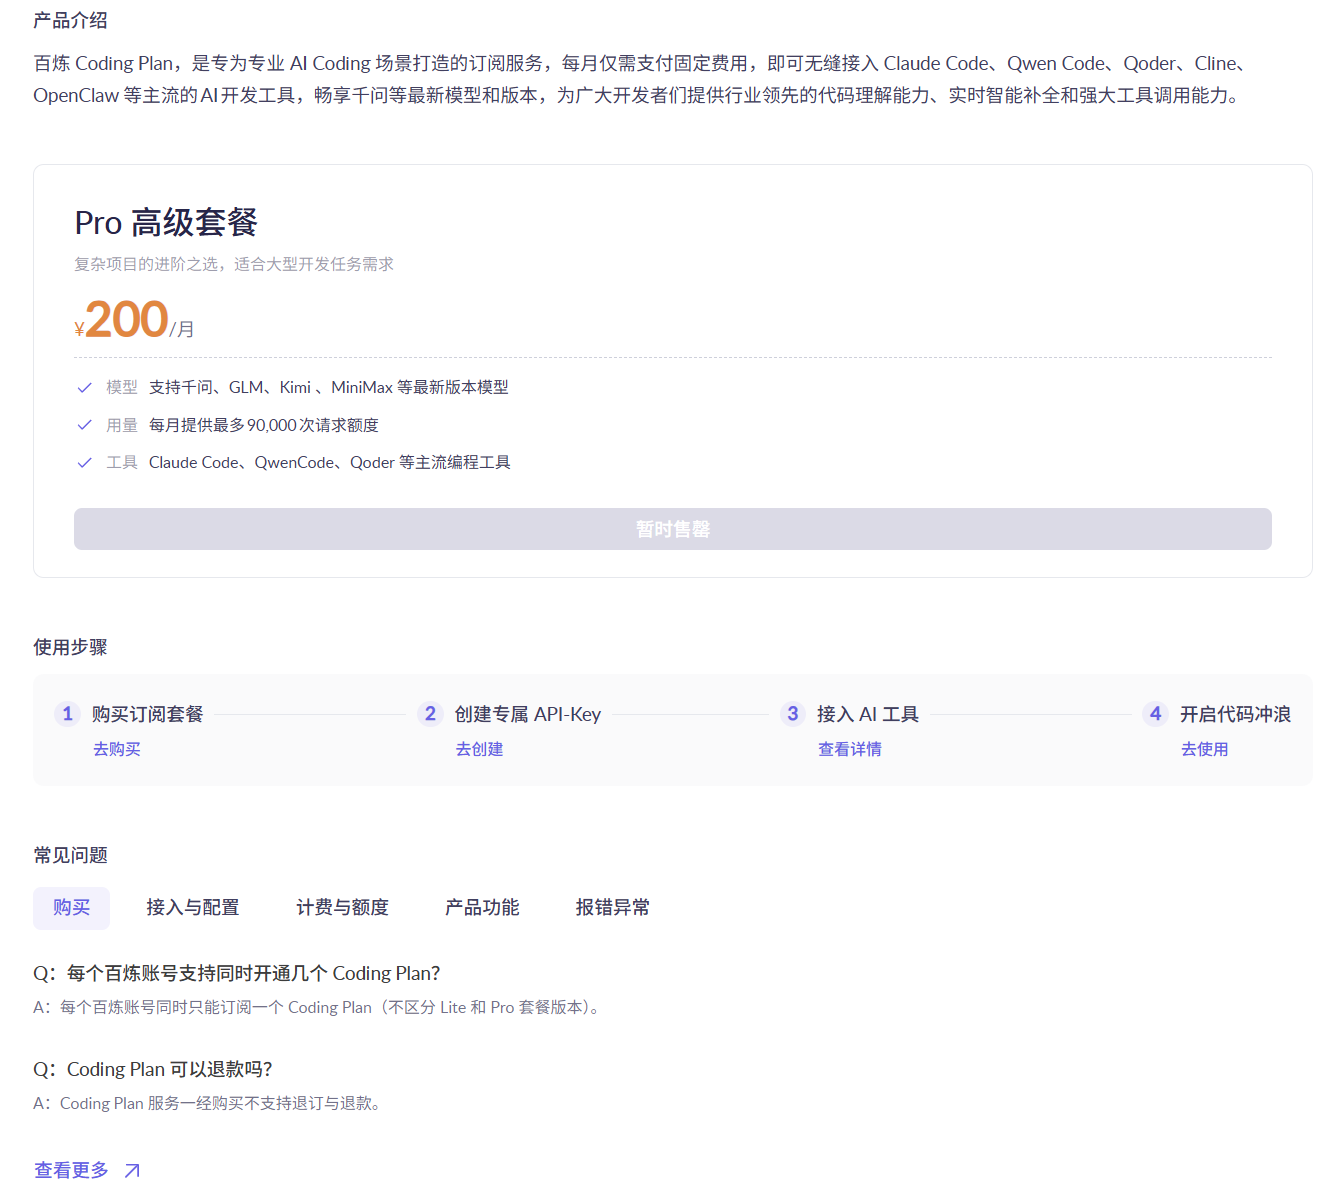Click step number 3 circle
This screenshot has width=1334, height=1192.
(793, 714)
